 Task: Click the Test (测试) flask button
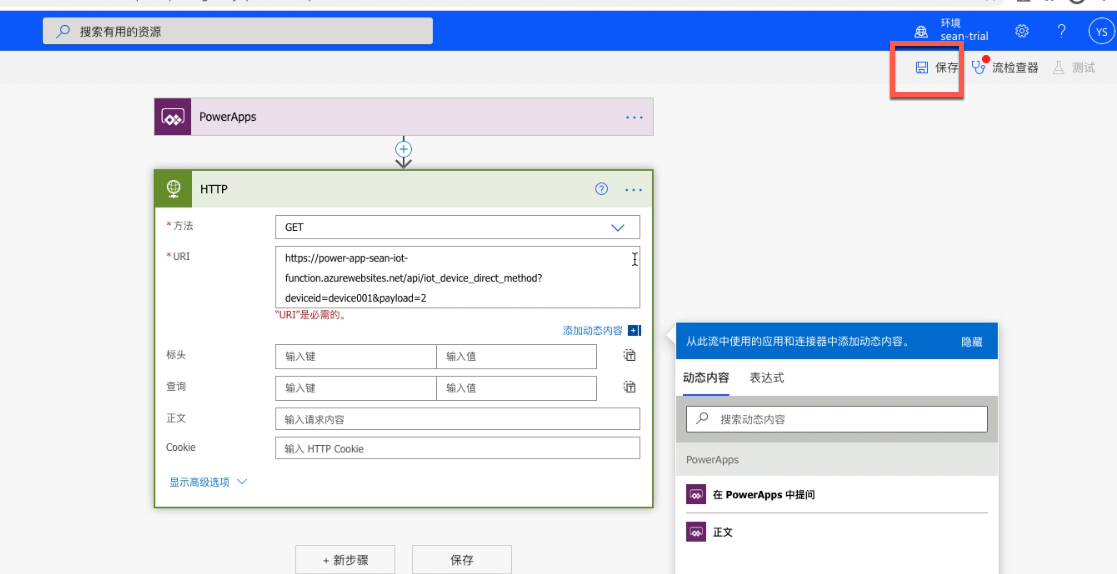(1074, 68)
